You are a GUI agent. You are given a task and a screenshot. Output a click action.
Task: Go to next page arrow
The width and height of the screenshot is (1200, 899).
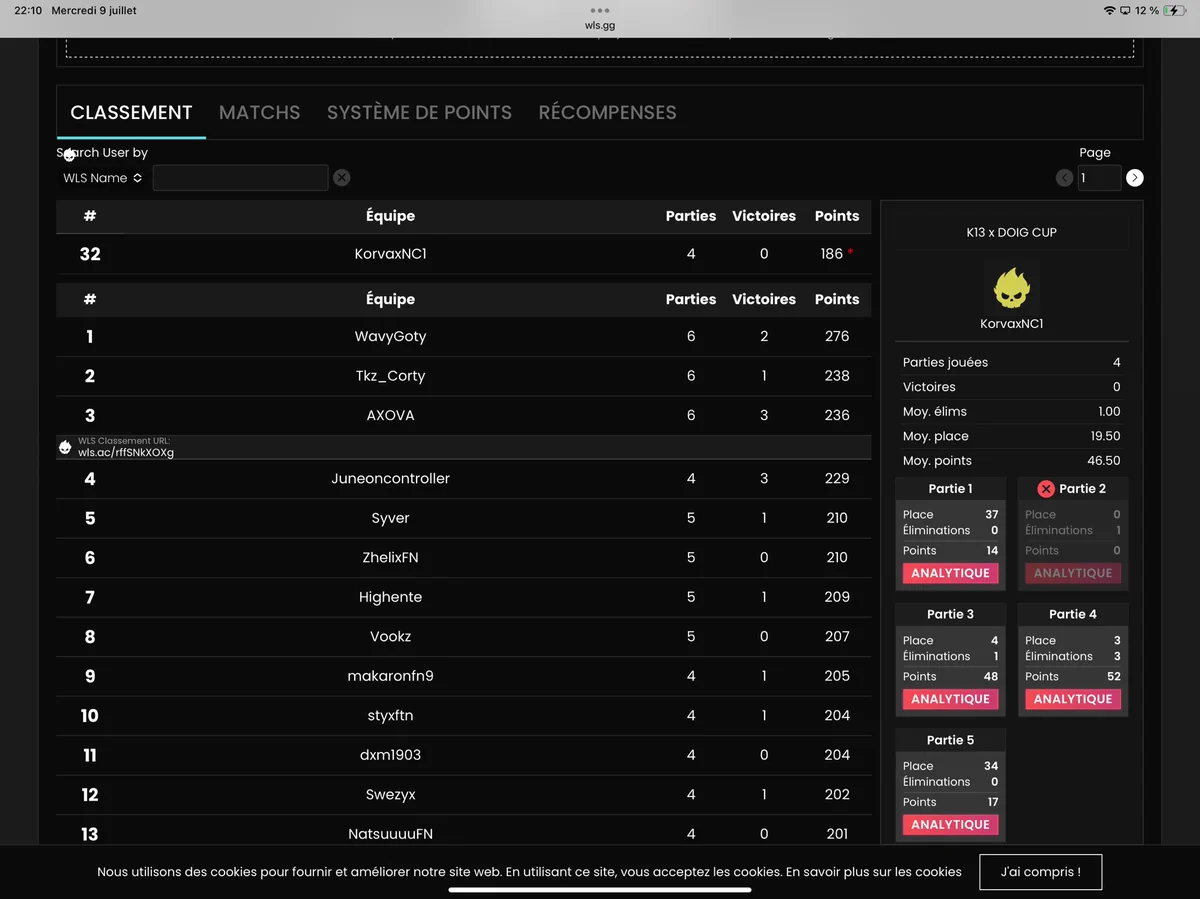[1134, 178]
